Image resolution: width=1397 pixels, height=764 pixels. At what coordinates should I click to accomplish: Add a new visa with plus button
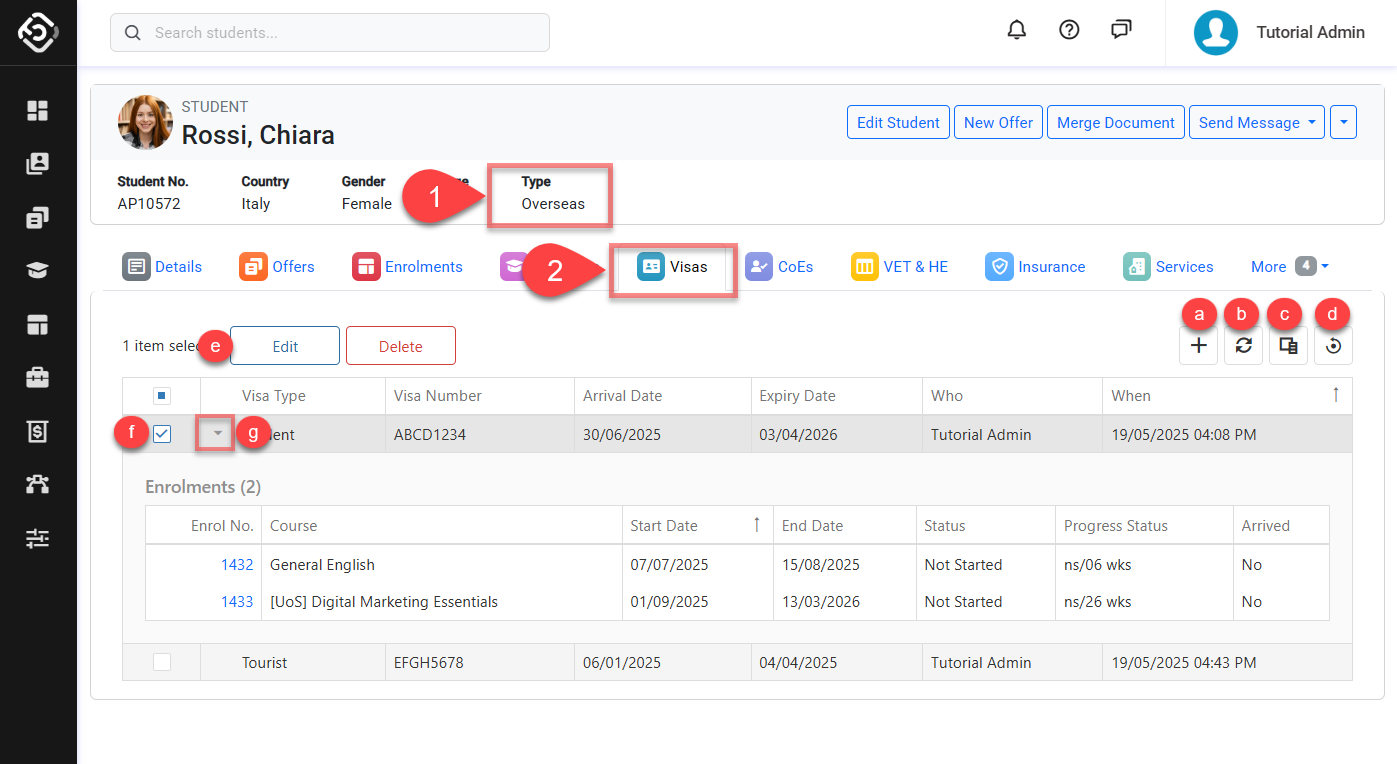pos(1199,346)
